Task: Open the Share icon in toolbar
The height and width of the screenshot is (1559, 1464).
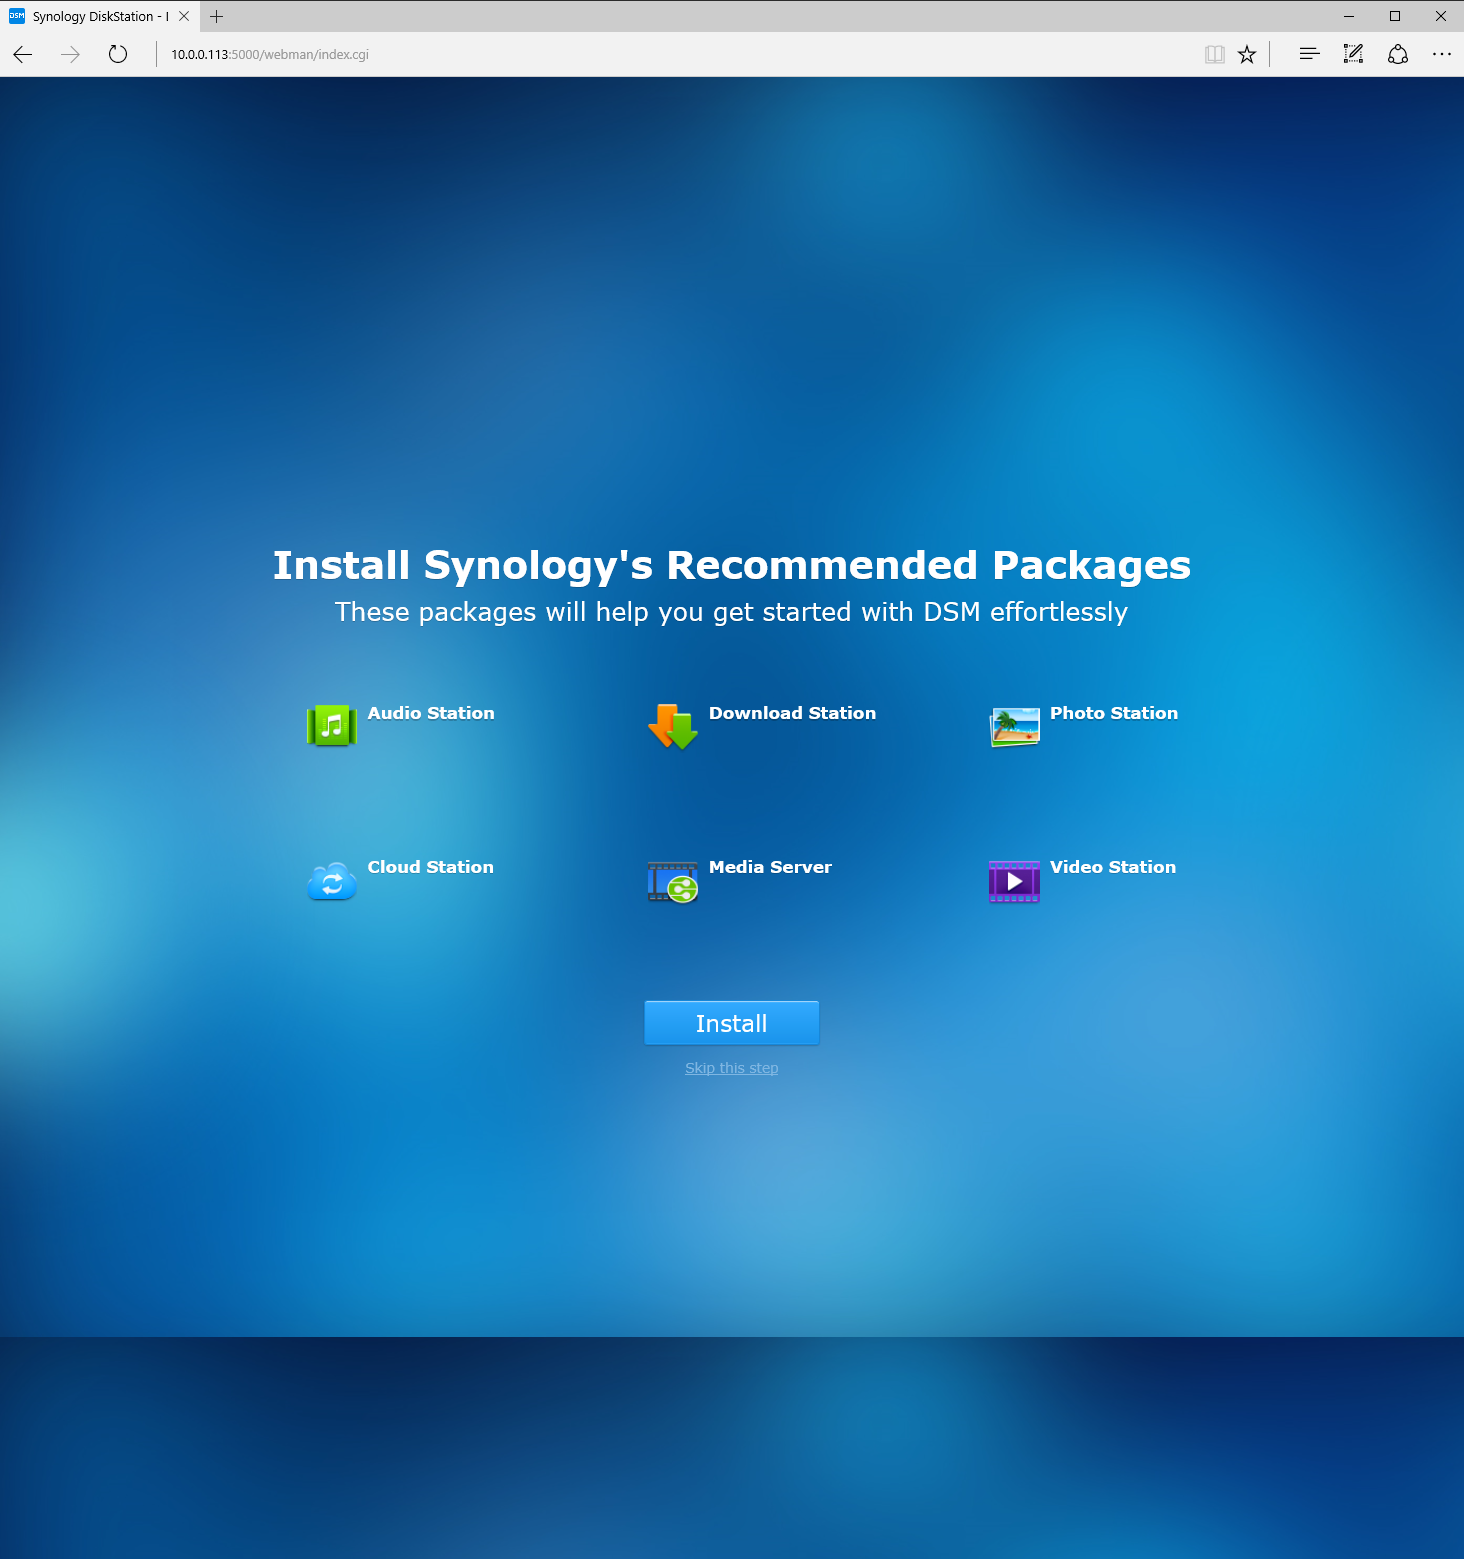Action: coord(1397,55)
